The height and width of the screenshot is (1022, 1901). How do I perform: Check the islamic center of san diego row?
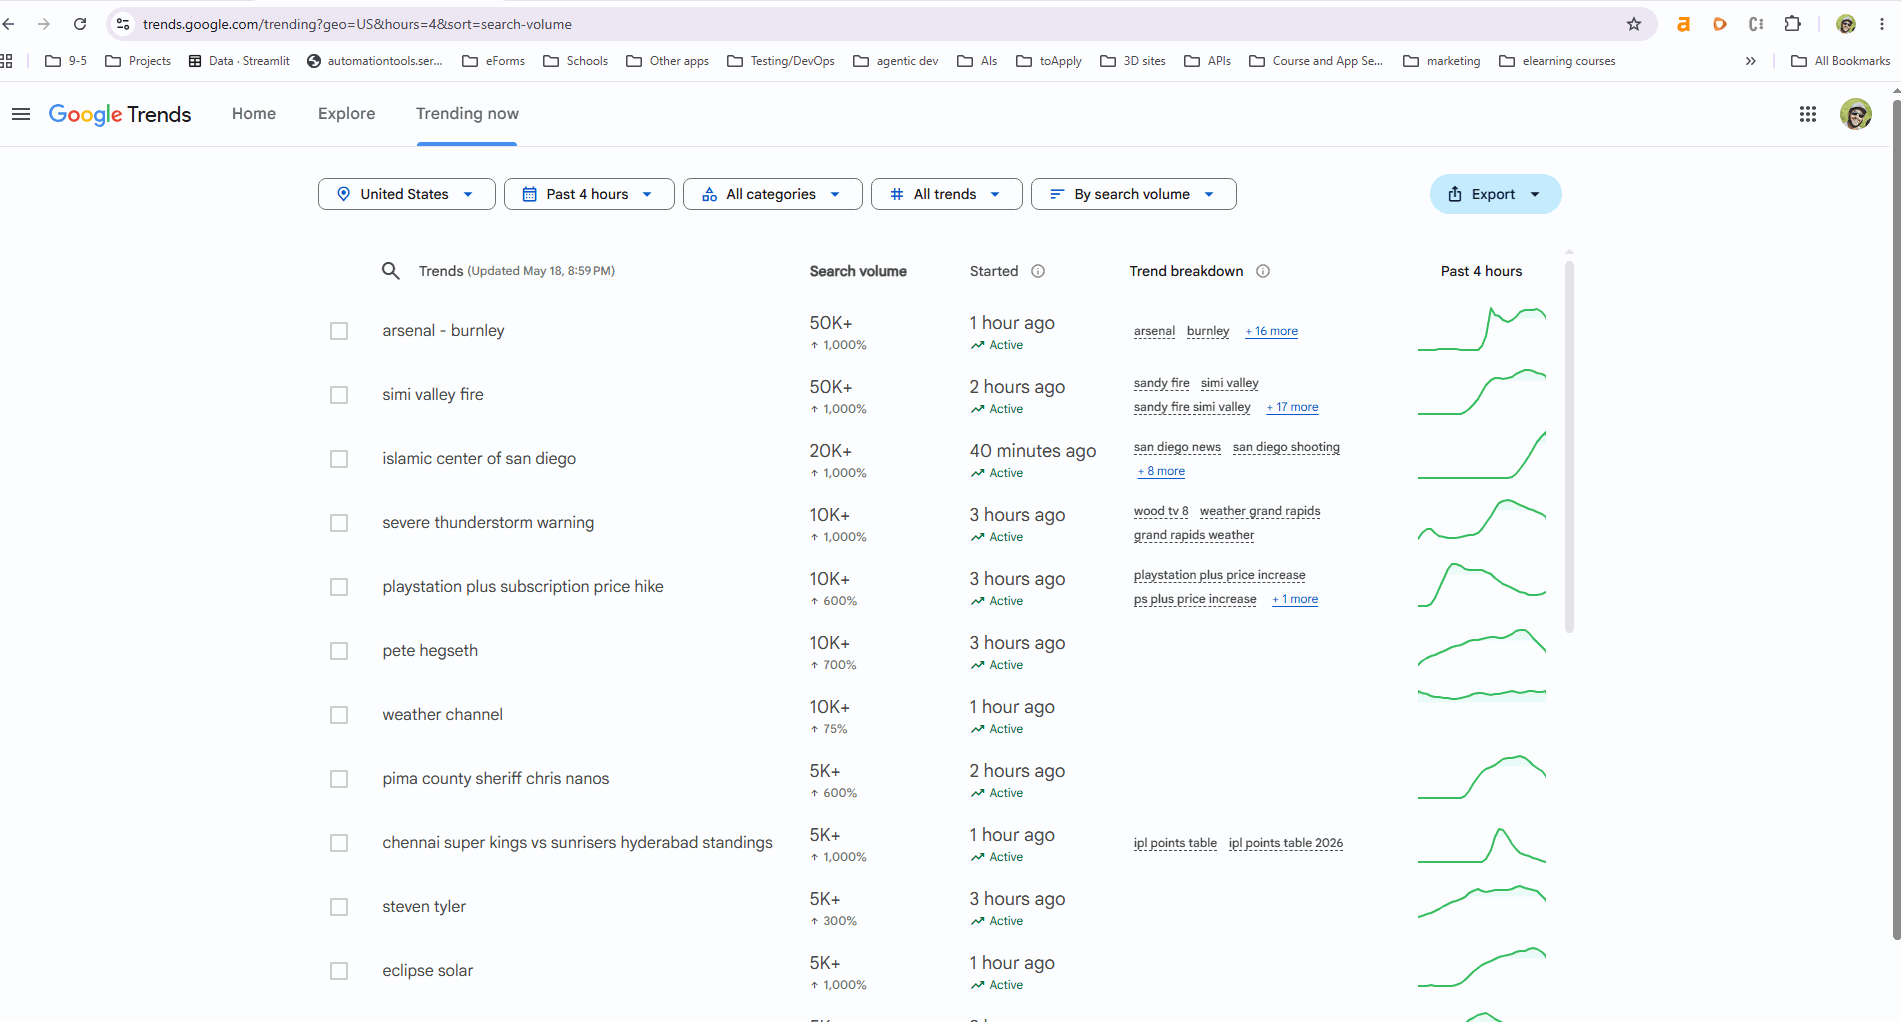[x=339, y=459]
